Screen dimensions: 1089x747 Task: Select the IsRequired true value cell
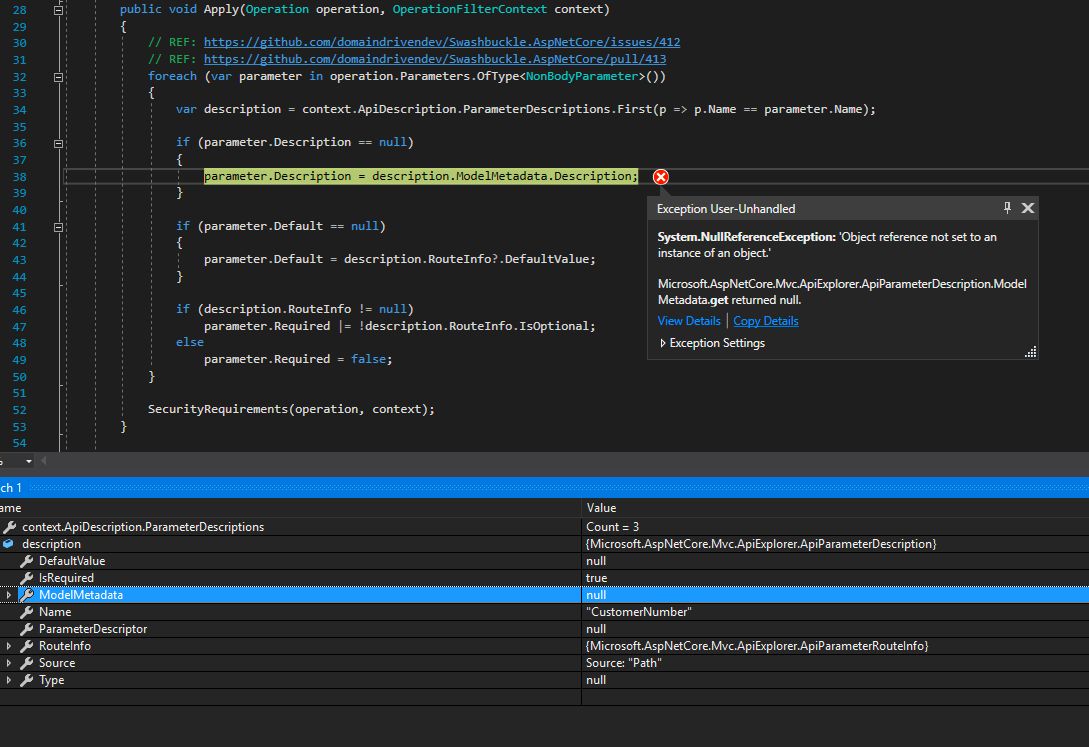[x=835, y=578]
